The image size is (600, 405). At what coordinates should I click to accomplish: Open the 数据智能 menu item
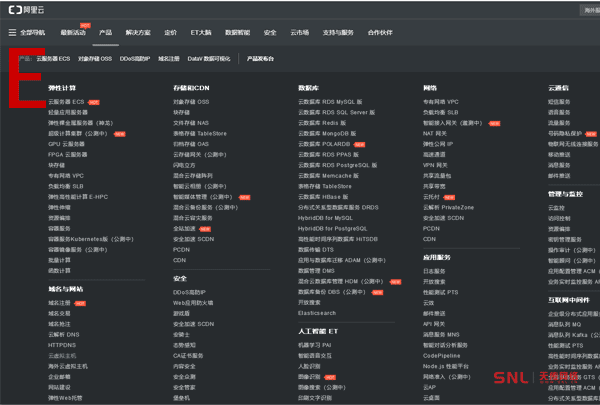coord(238,33)
